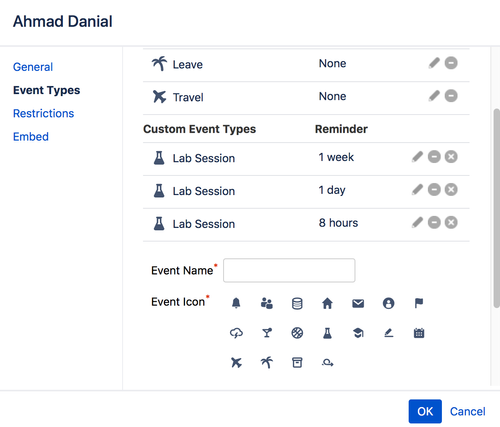Choose the pencil edit event icon
Screen dimensions: 500x427
click(388, 333)
